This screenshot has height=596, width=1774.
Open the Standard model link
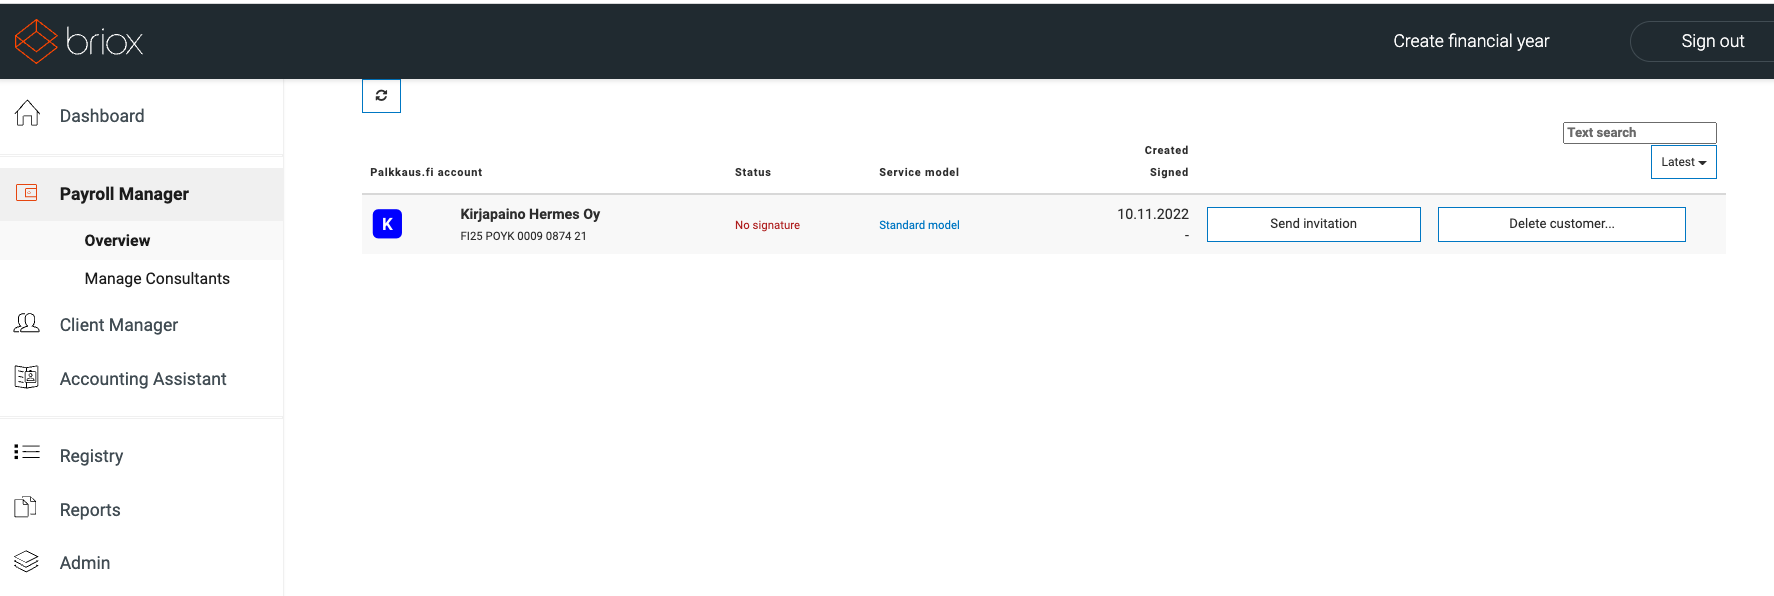click(x=919, y=225)
